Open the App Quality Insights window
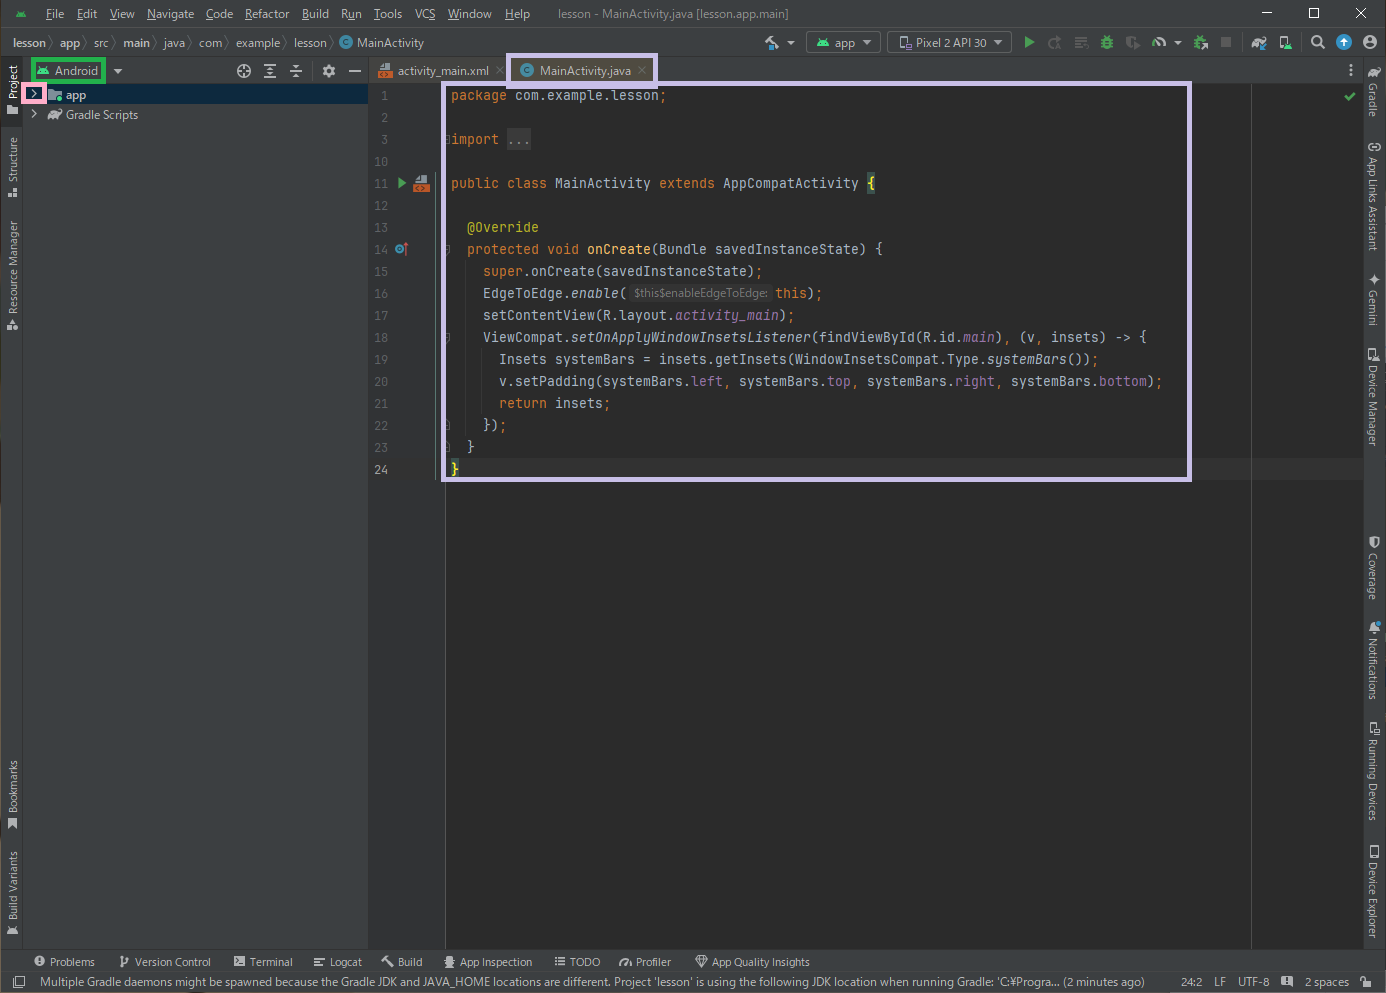The height and width of the screenshot is (993, 1386). click(x=752, y=962)
